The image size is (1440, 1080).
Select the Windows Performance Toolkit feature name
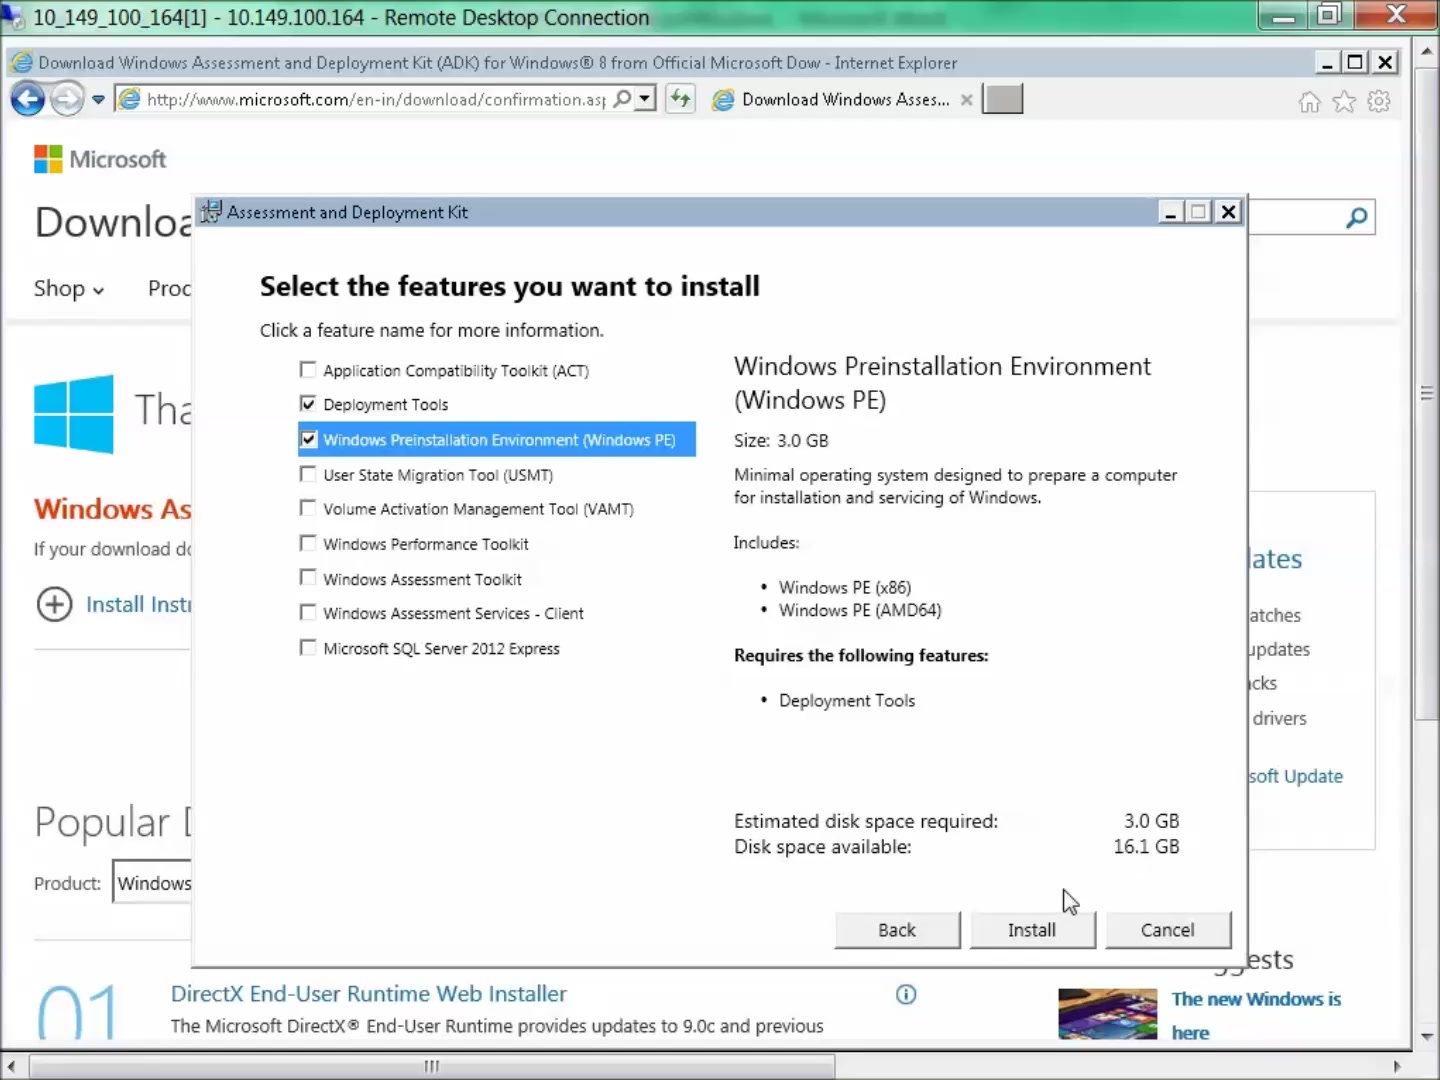click(x=426, y=544)
